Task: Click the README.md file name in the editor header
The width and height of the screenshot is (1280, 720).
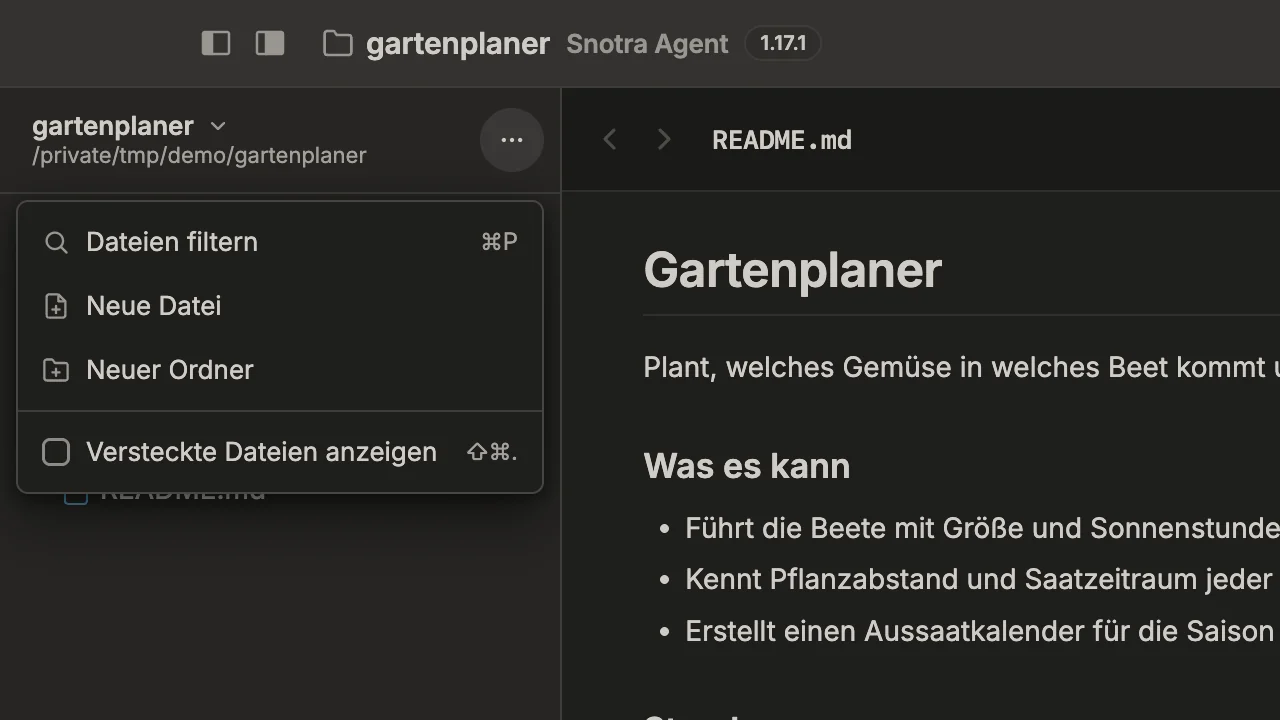Action: pyautogui.click(x=782, y=140)
